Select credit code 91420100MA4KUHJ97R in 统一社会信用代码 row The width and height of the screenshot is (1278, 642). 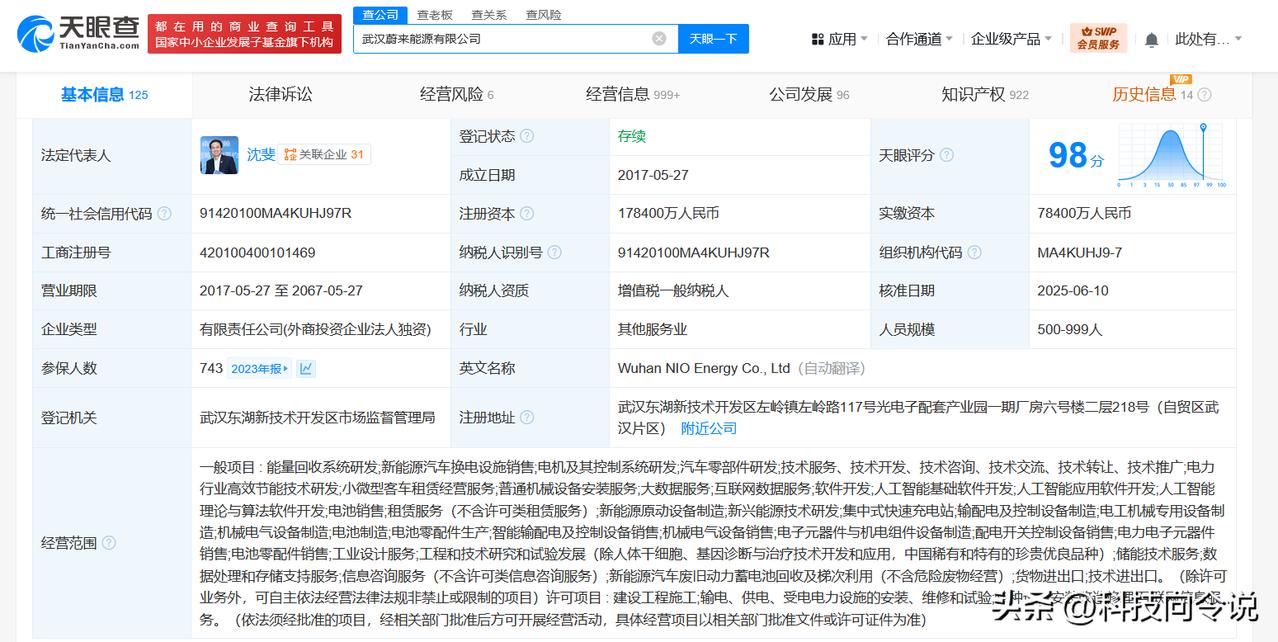click(275, 213)
